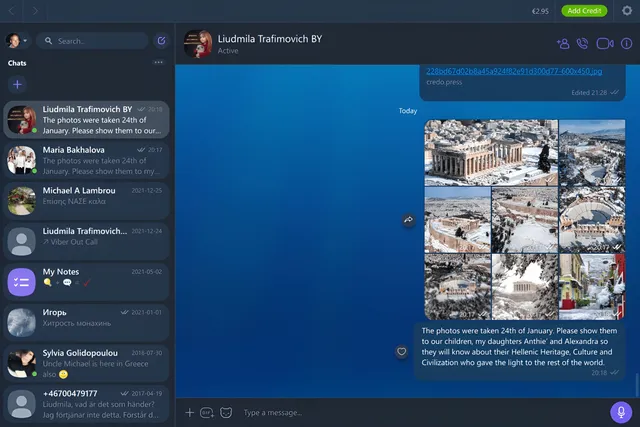Open the credo.press image link
The width and height of the screenshot is (640, 427).
tap(485, 72)
